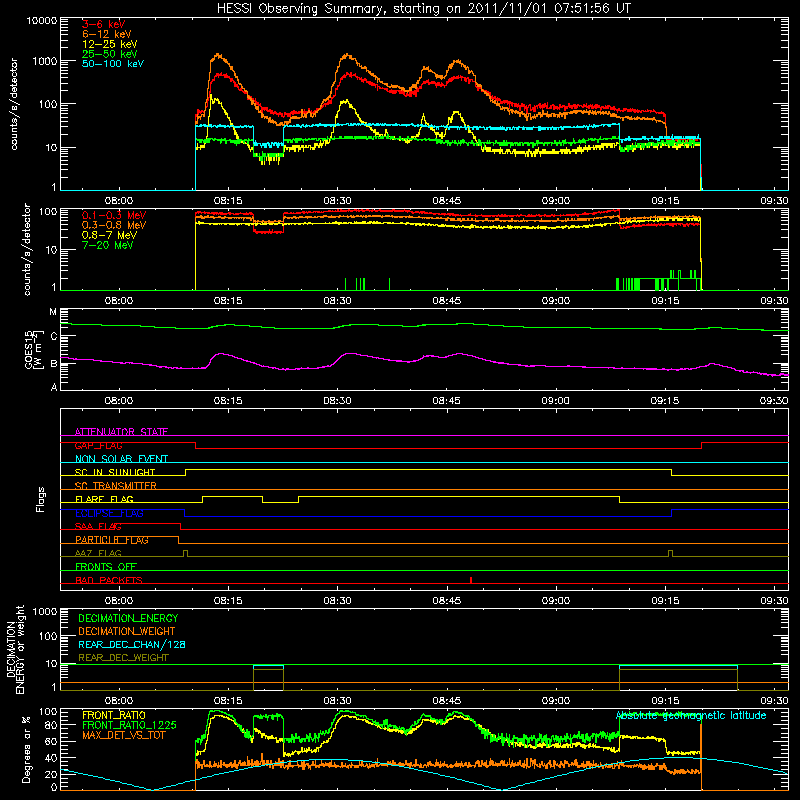The height and width of the screenshot is (800, 800).
Task: Click the 0.8-7 MeV legend label
Action: coord(109,235)
